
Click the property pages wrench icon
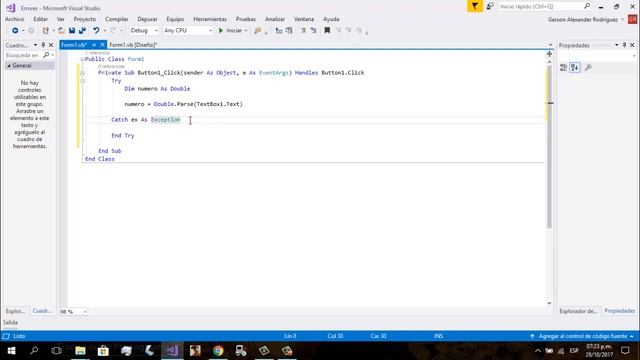pyautogui.click(x=588, y=68)
